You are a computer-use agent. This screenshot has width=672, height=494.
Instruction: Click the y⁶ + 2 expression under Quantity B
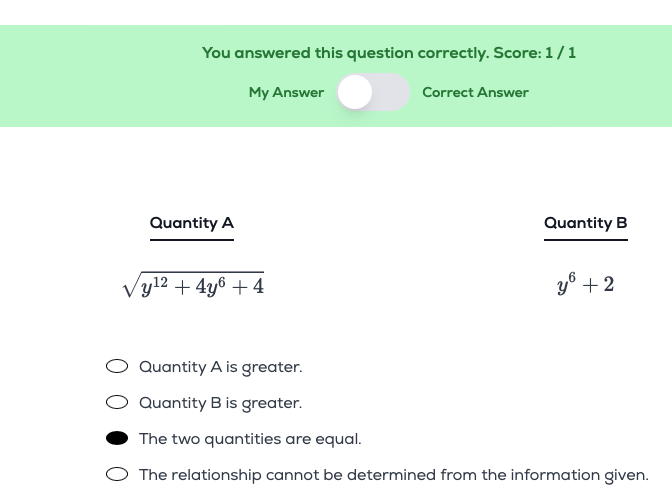pyautogui.click(x=585, y=284)
